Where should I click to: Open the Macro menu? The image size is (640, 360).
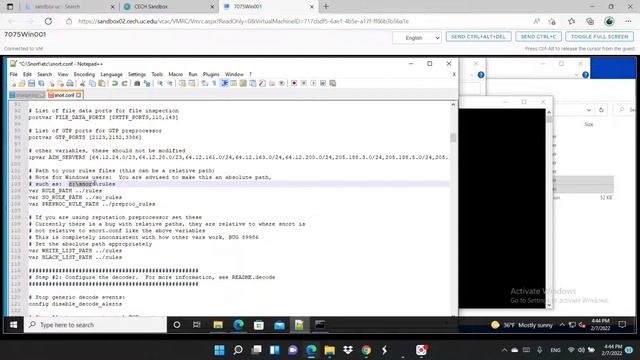176,74
